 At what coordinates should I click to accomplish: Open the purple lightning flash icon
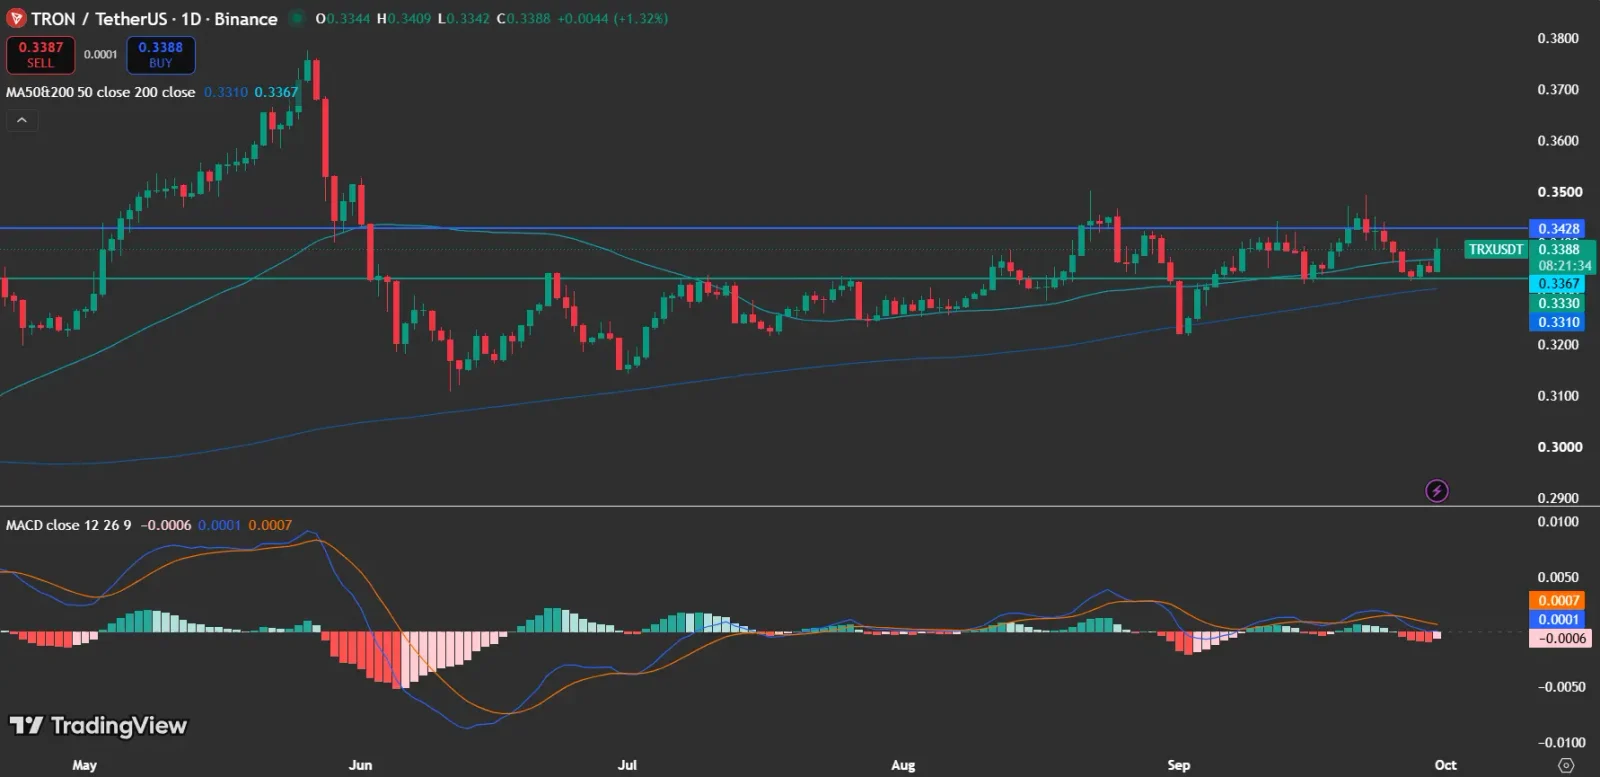pos(1437,491)
